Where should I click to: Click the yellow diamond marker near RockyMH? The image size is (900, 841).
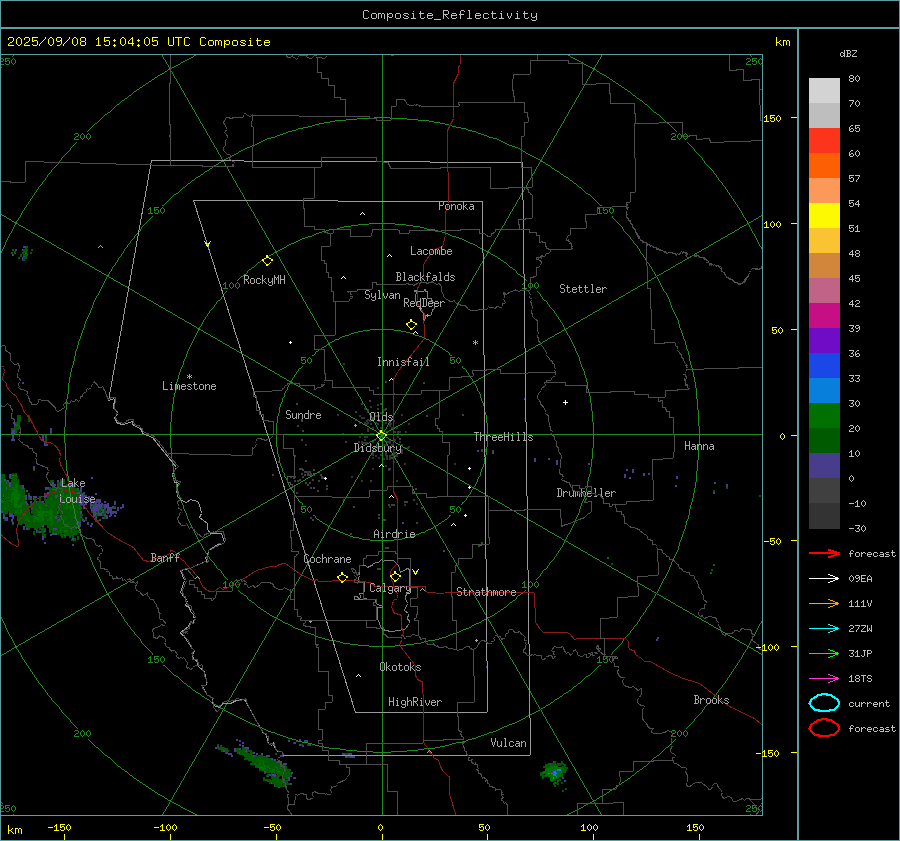click(x=267, y=261)
